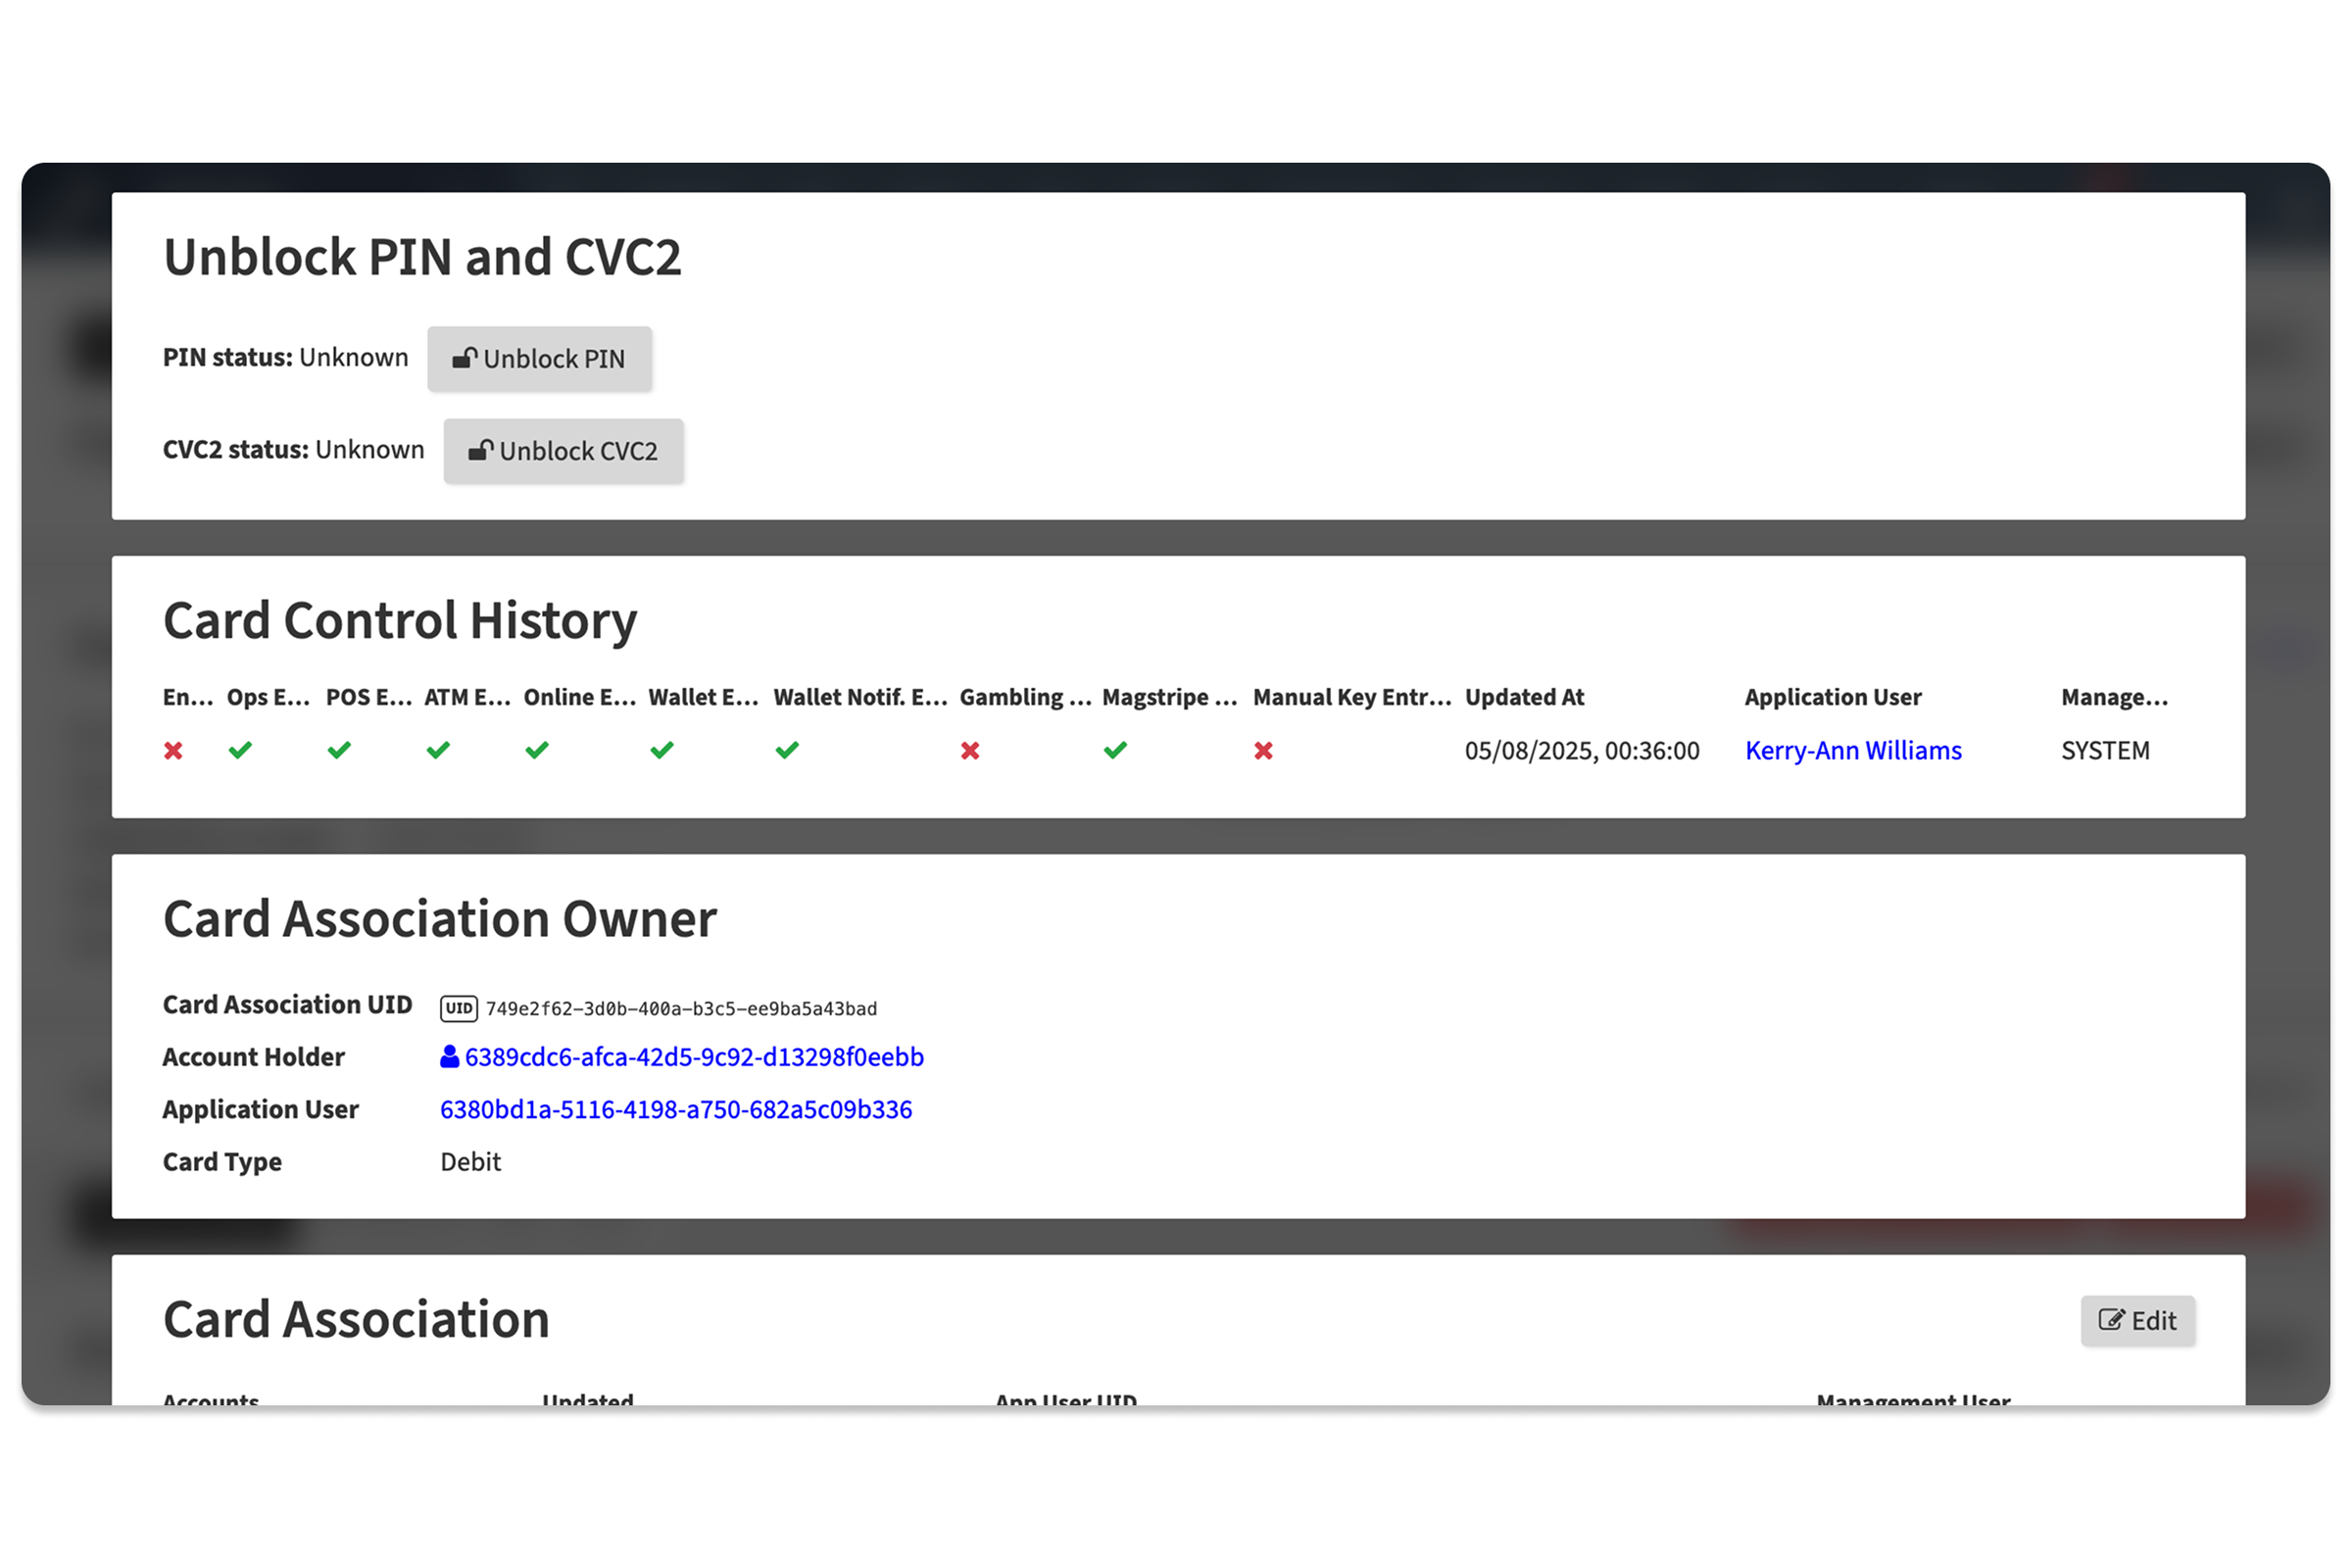The width and height of the screenshot is (2352, 1568).
Task: Click the green check under POS column
Action: pos(339,750)
